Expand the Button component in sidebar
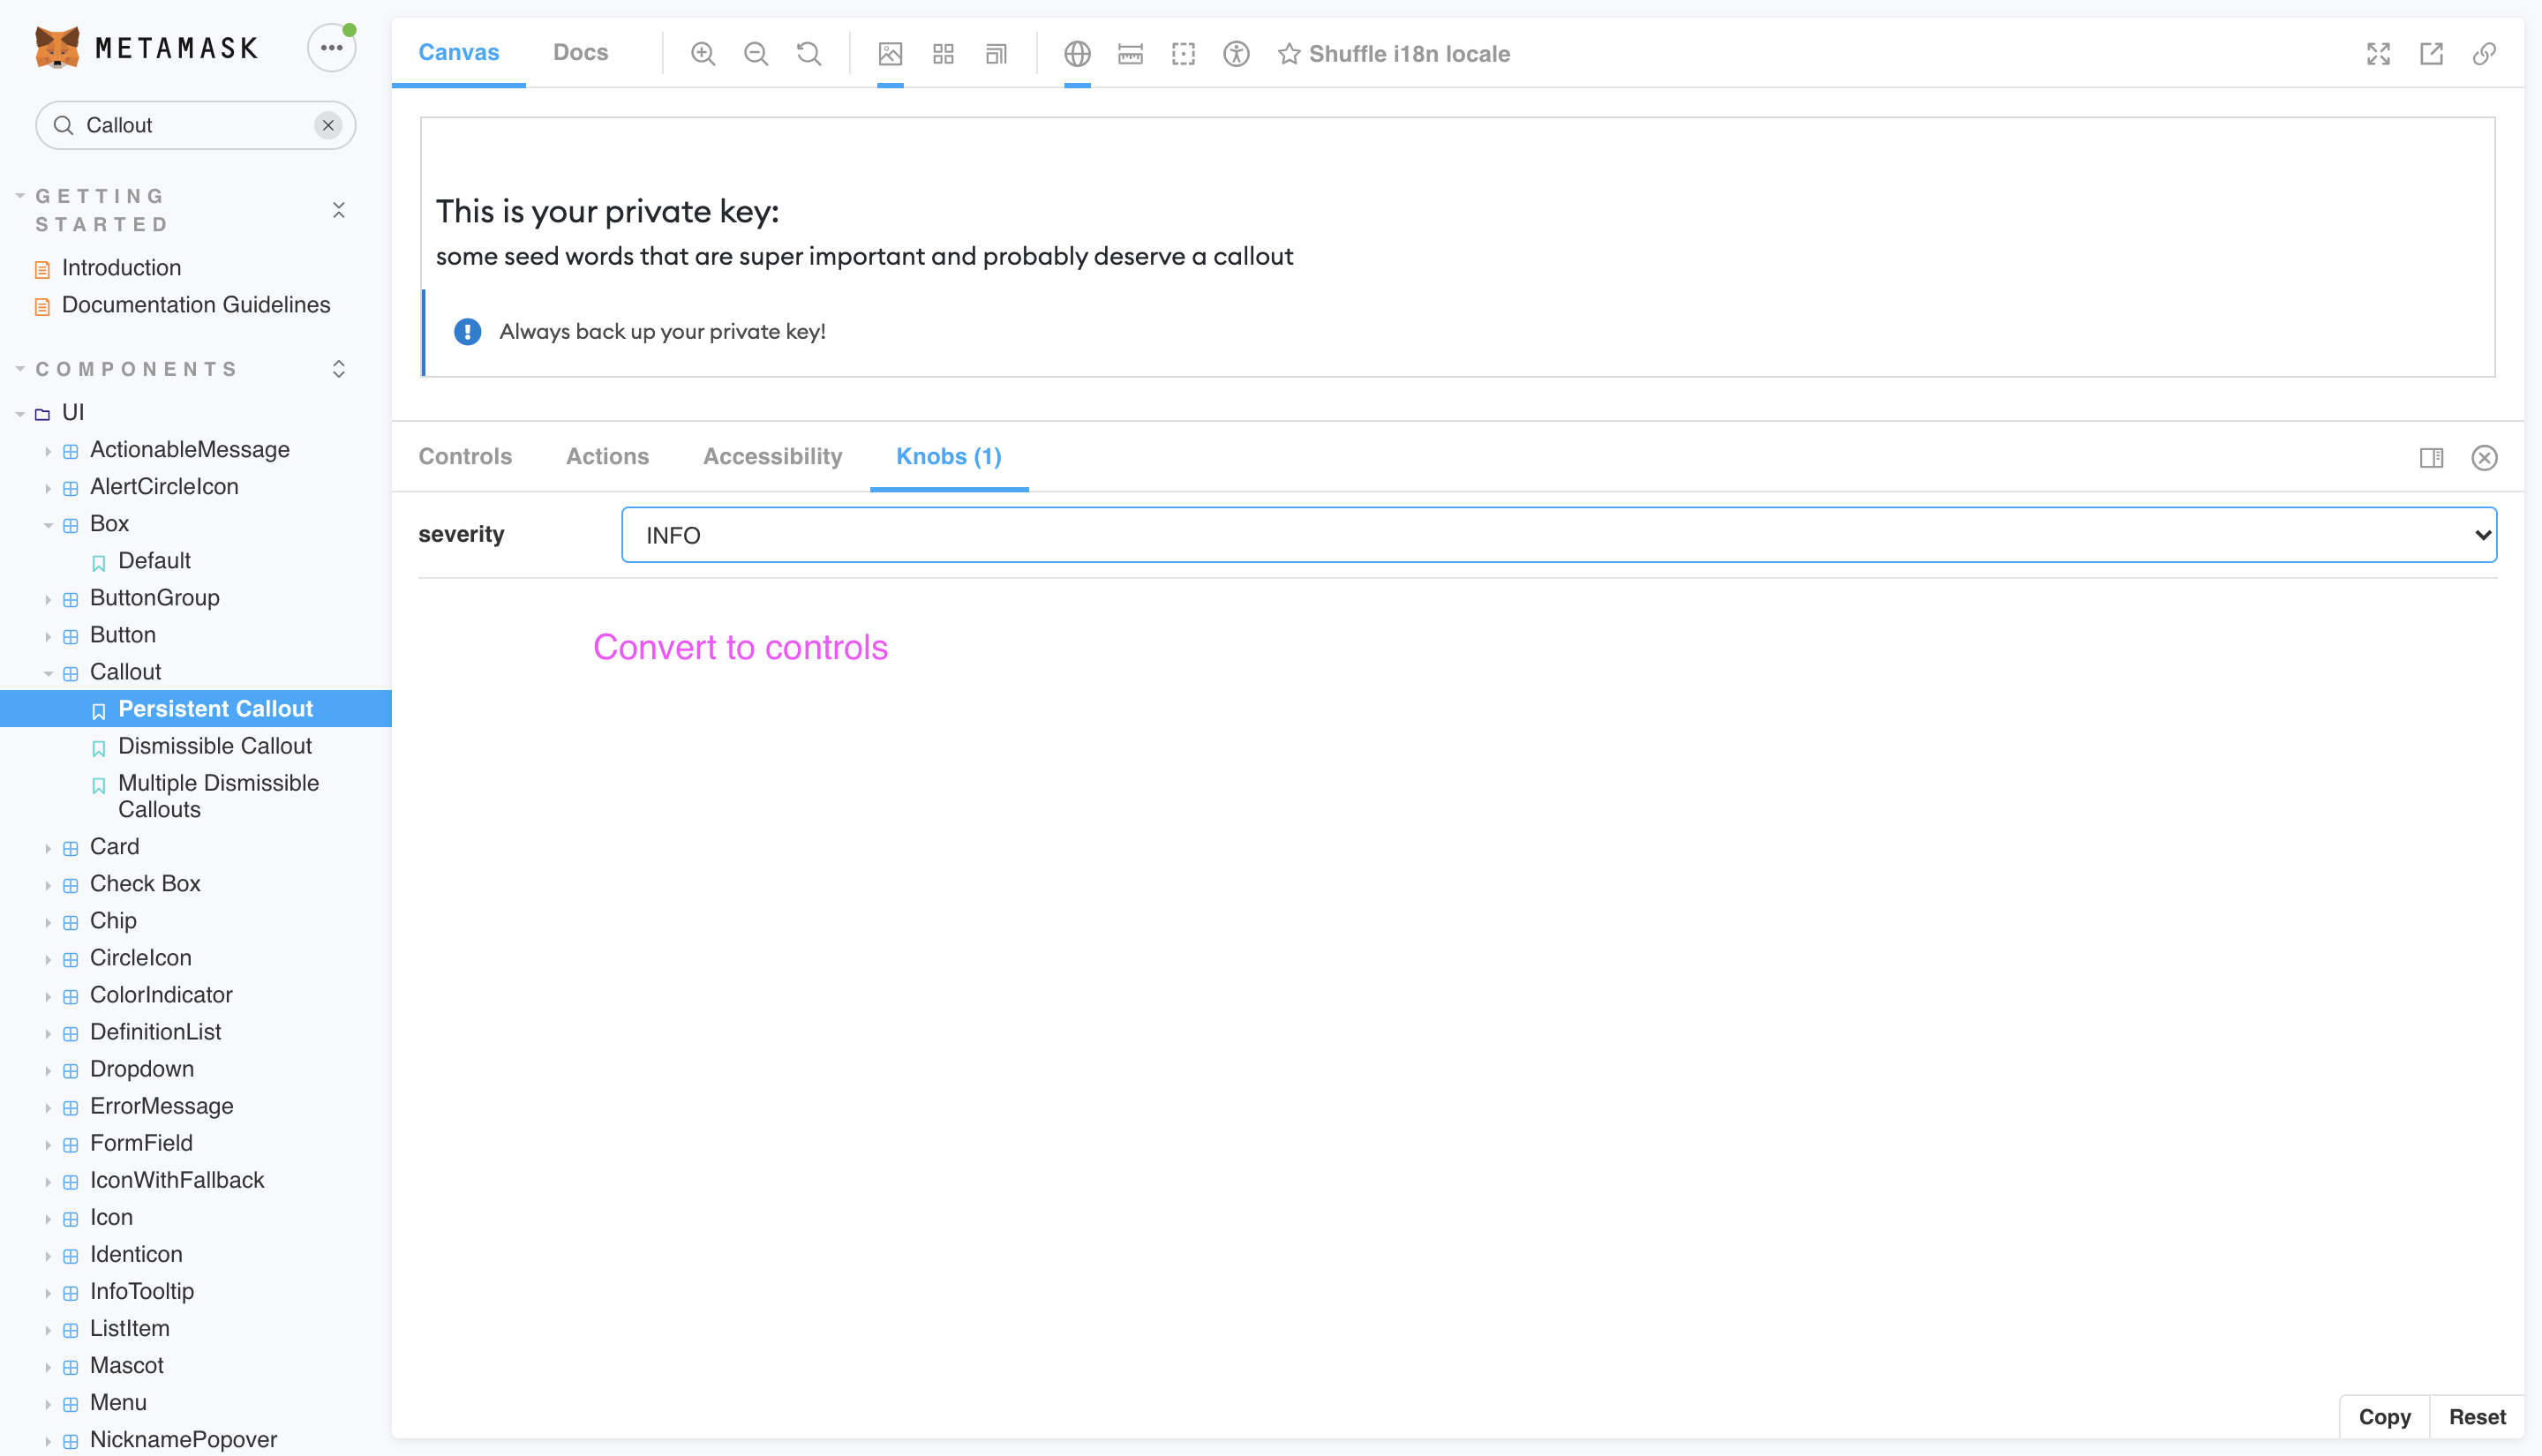 pyautogui.click(x=49, y=635)
